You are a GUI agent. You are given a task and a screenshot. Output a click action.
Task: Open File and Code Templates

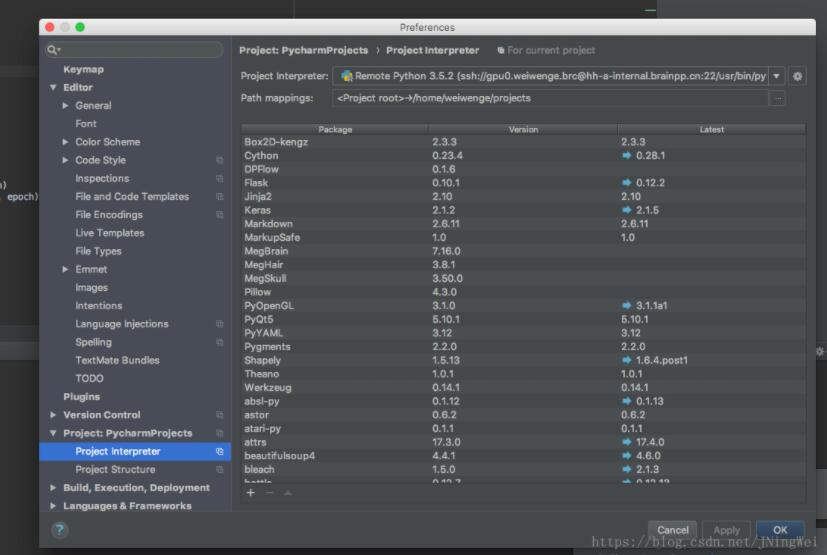pos(132,196)
